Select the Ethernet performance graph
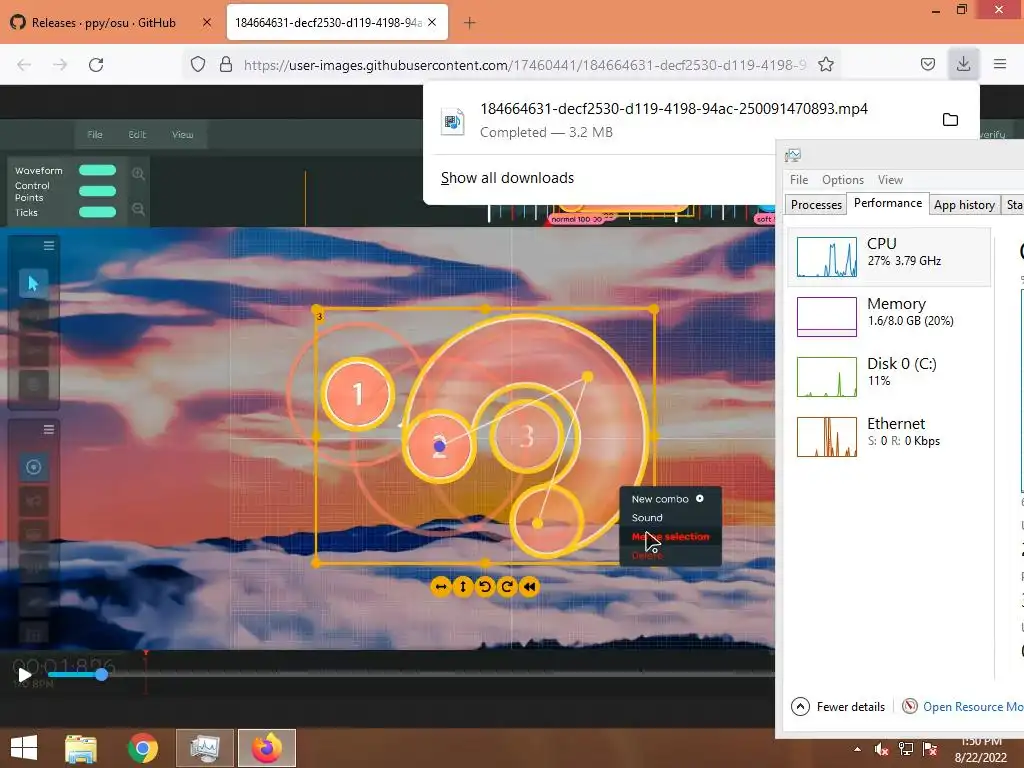Screen dimensions: 1024x768 click(889, 437)
